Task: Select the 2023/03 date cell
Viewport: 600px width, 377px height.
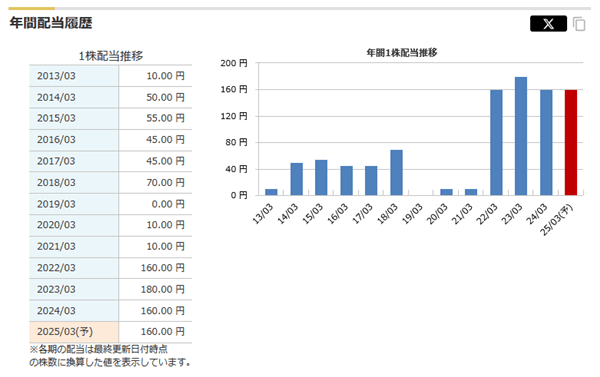Action: click(74, 289)
